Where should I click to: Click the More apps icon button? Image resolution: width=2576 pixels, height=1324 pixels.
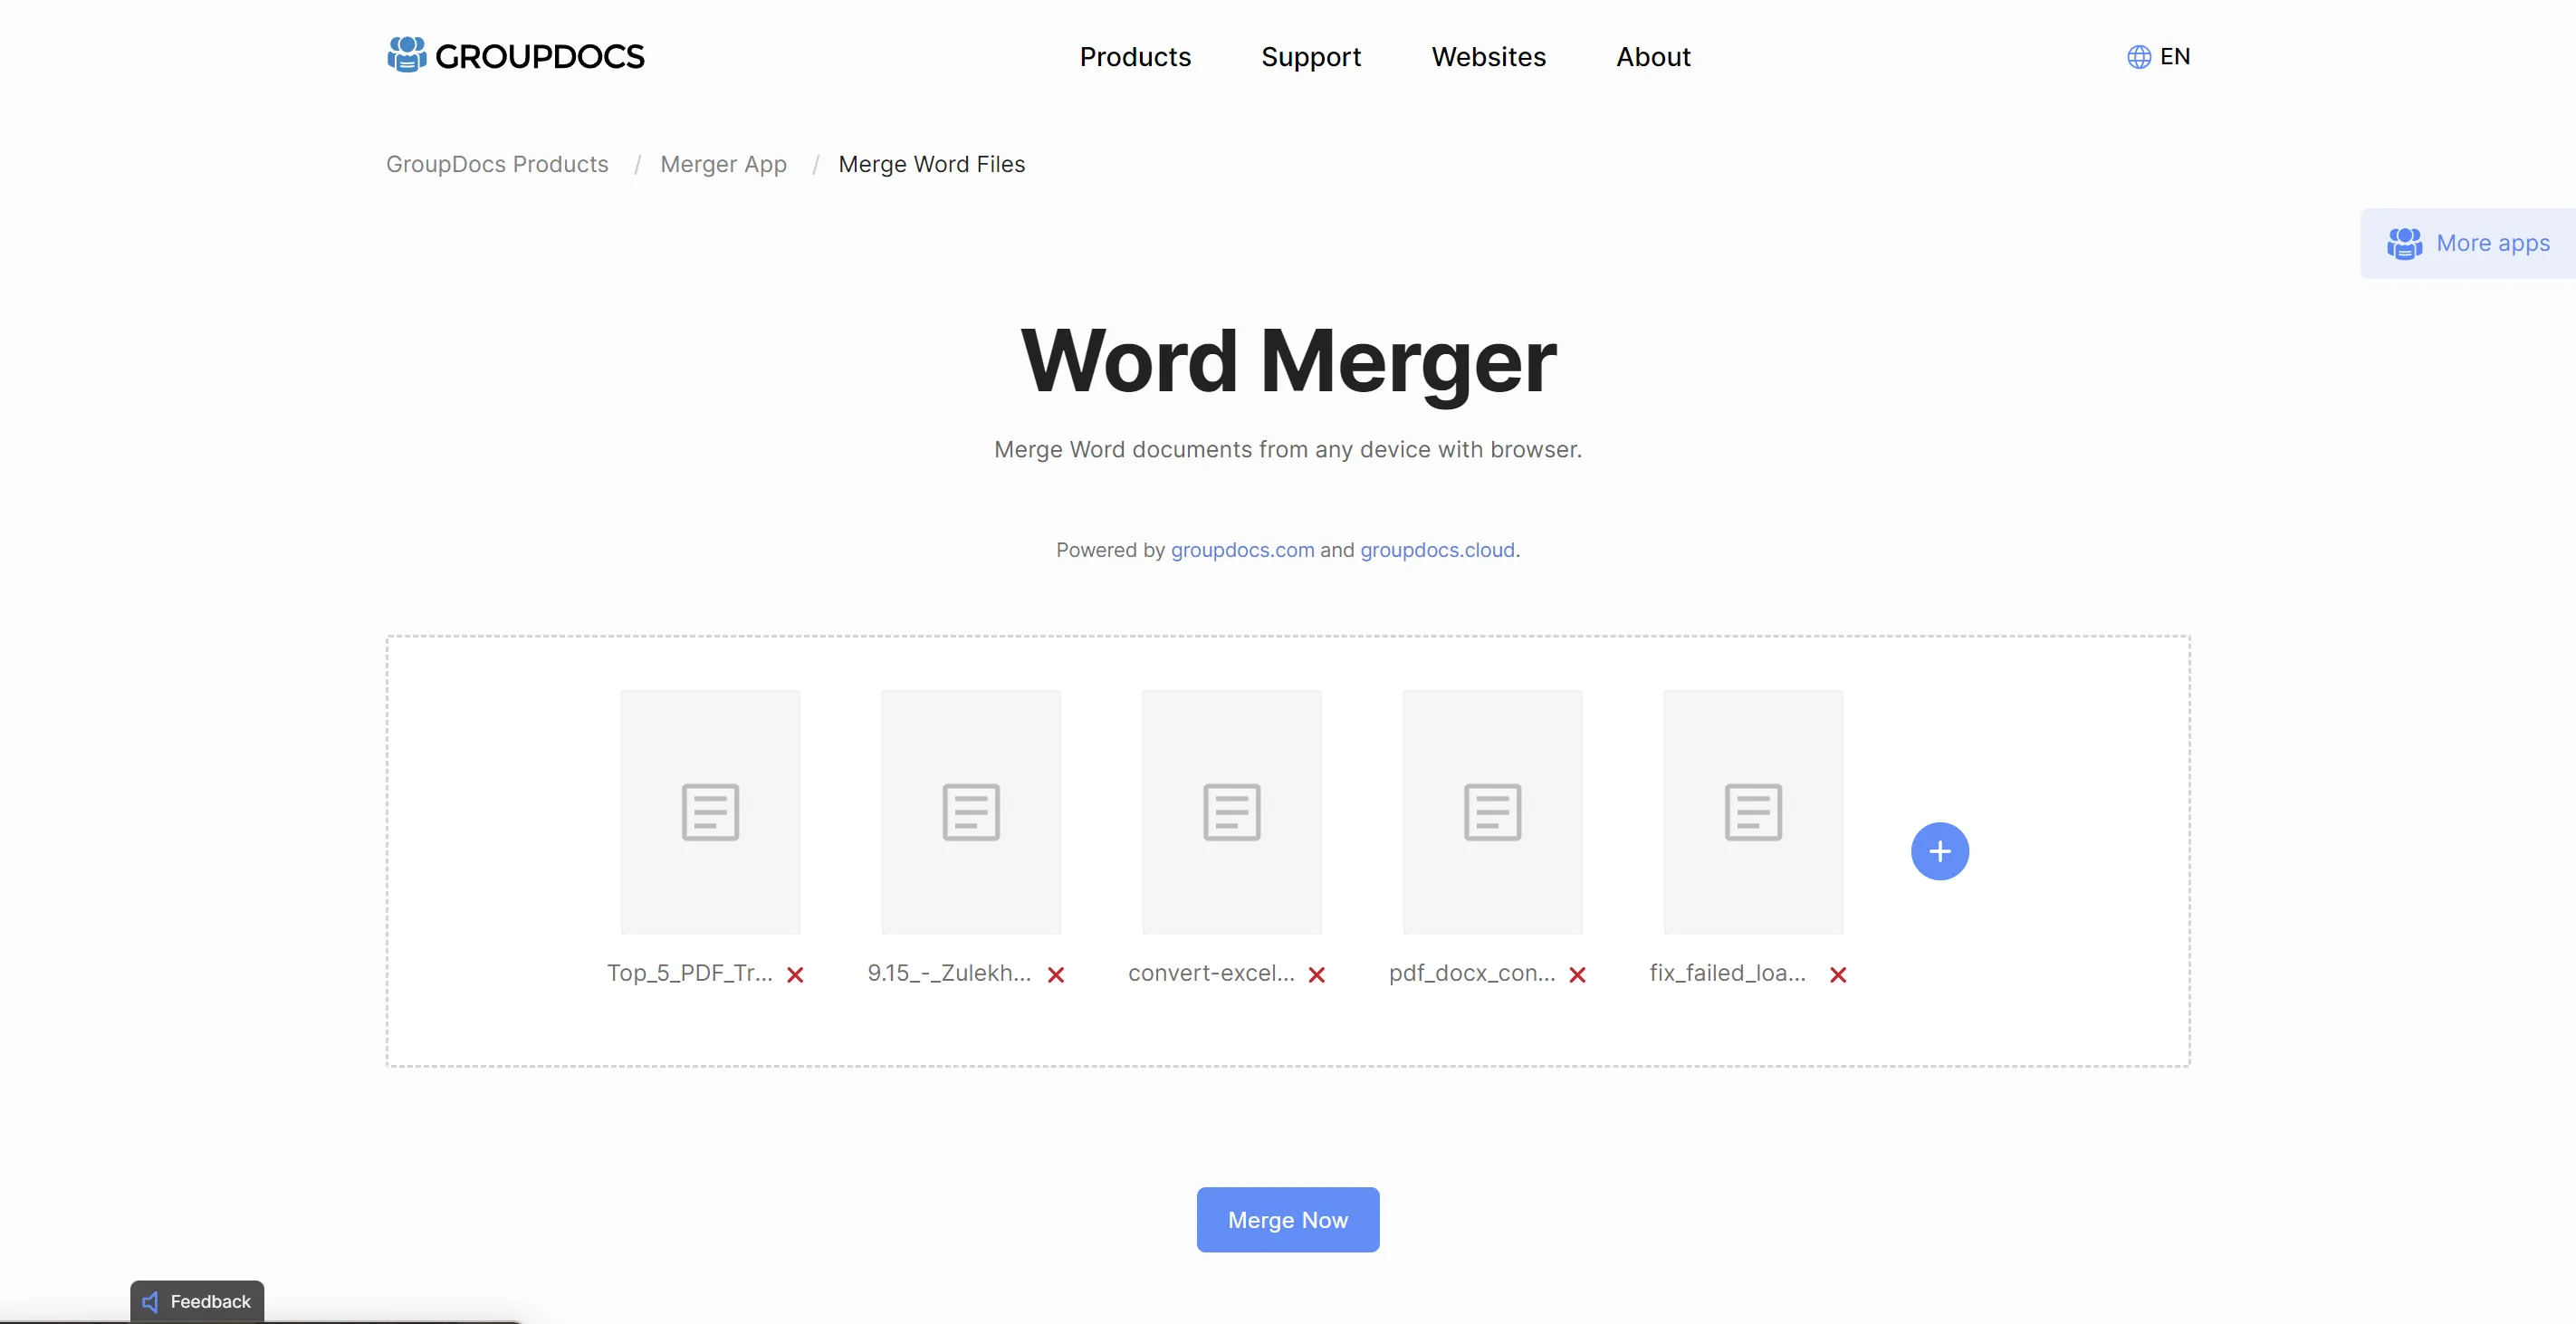tap(2400, 242)
